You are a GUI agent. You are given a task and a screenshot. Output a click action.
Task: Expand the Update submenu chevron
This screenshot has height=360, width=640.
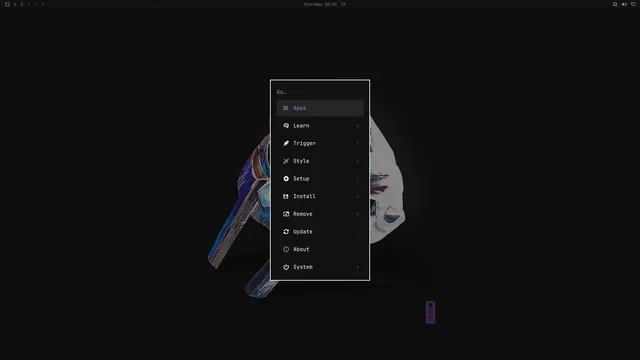coord(358,232)
